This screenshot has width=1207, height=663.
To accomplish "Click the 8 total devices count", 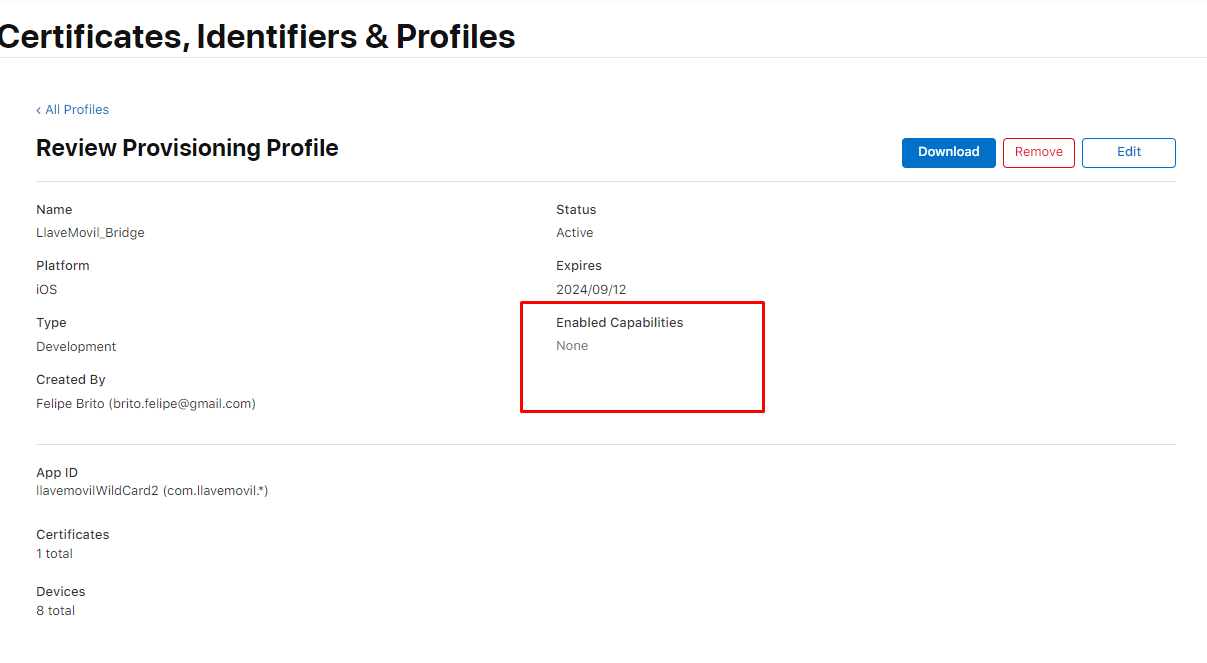I will (x=55, y=611).
